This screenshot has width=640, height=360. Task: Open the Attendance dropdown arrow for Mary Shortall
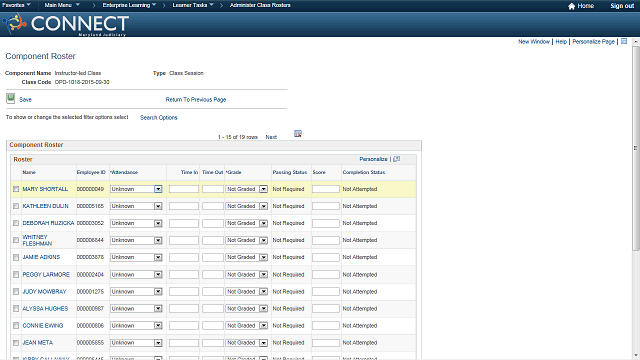coord(158,189)
